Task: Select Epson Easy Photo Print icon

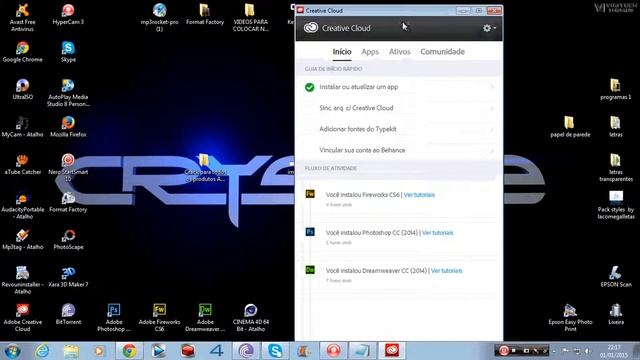Action: click(x=570, y=318)
